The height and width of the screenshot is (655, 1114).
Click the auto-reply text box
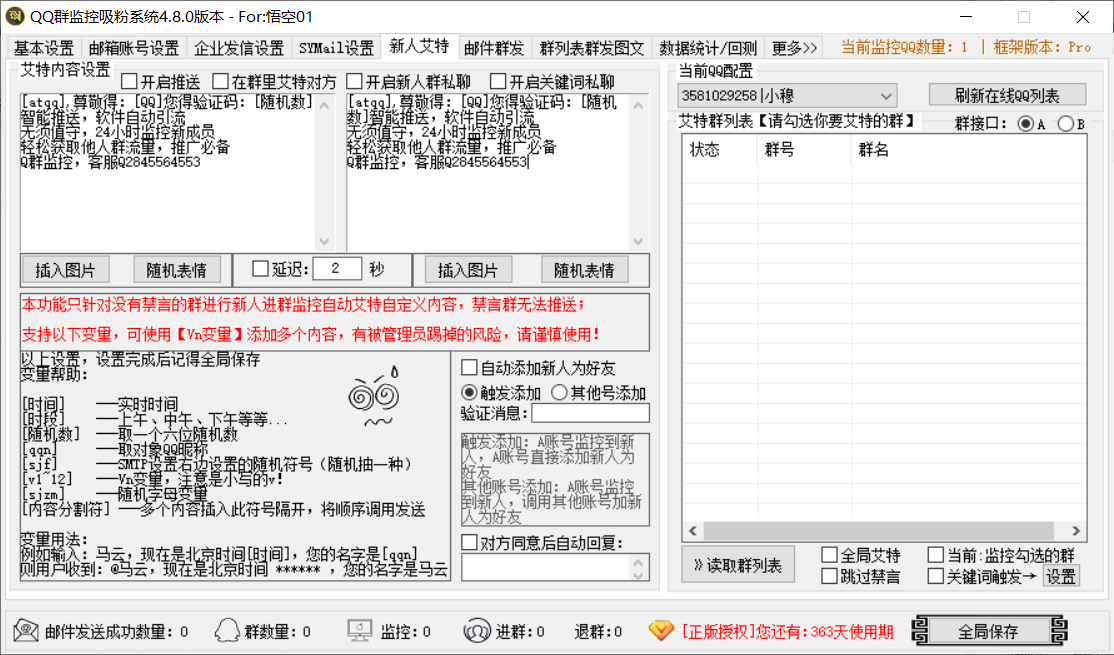[x=546, y=567]
